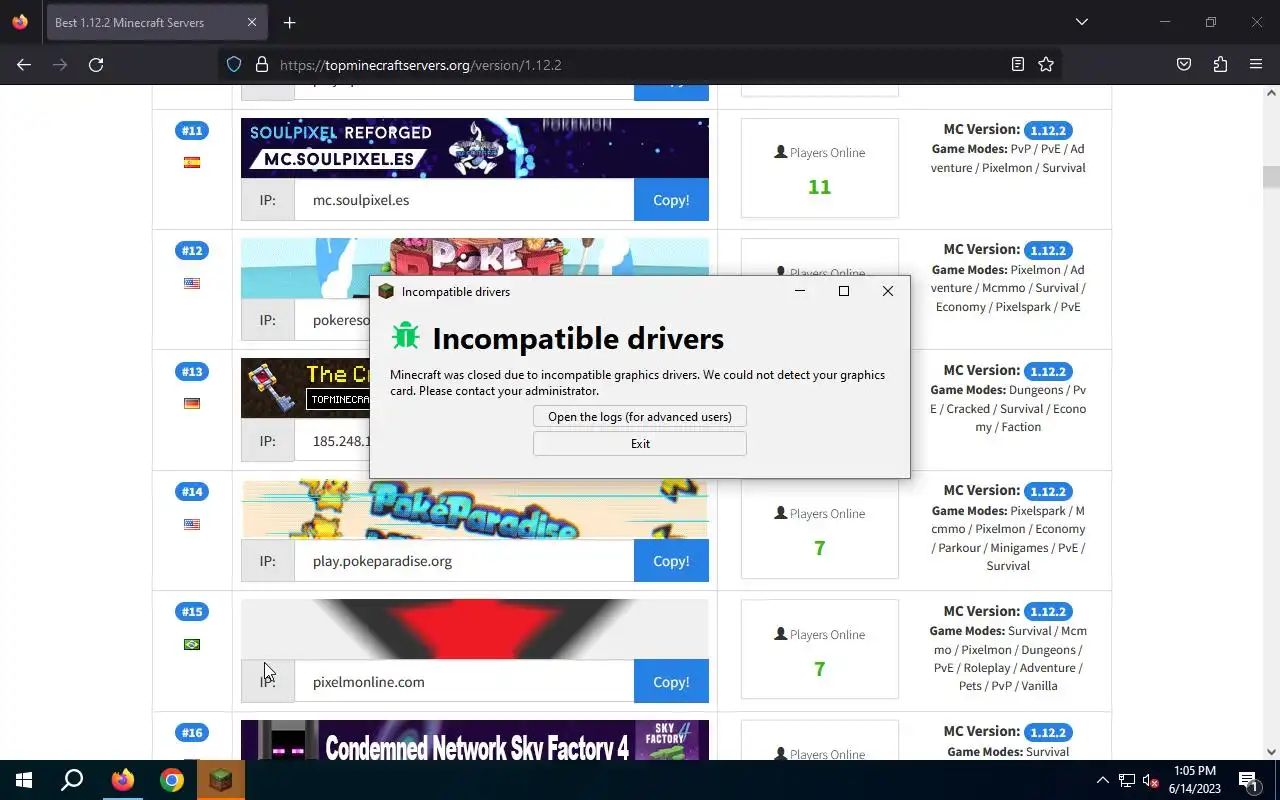Maximize the Incompatible drivers dialog
The height and width of the screenshot is (800, 1280).
point(843,291)
